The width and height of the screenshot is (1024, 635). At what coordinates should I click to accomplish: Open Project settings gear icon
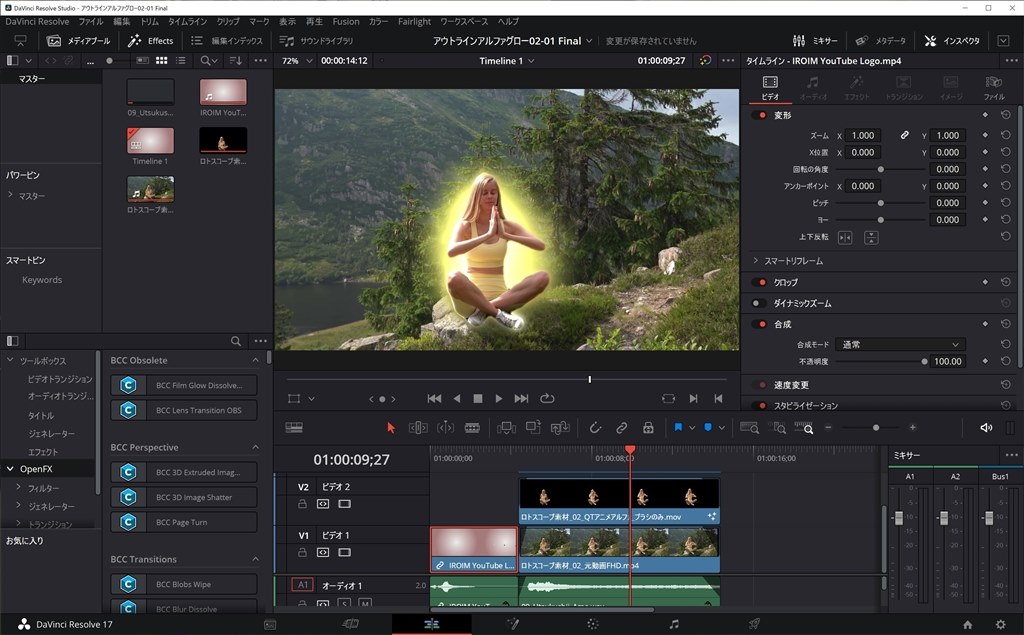[1000, 625]
